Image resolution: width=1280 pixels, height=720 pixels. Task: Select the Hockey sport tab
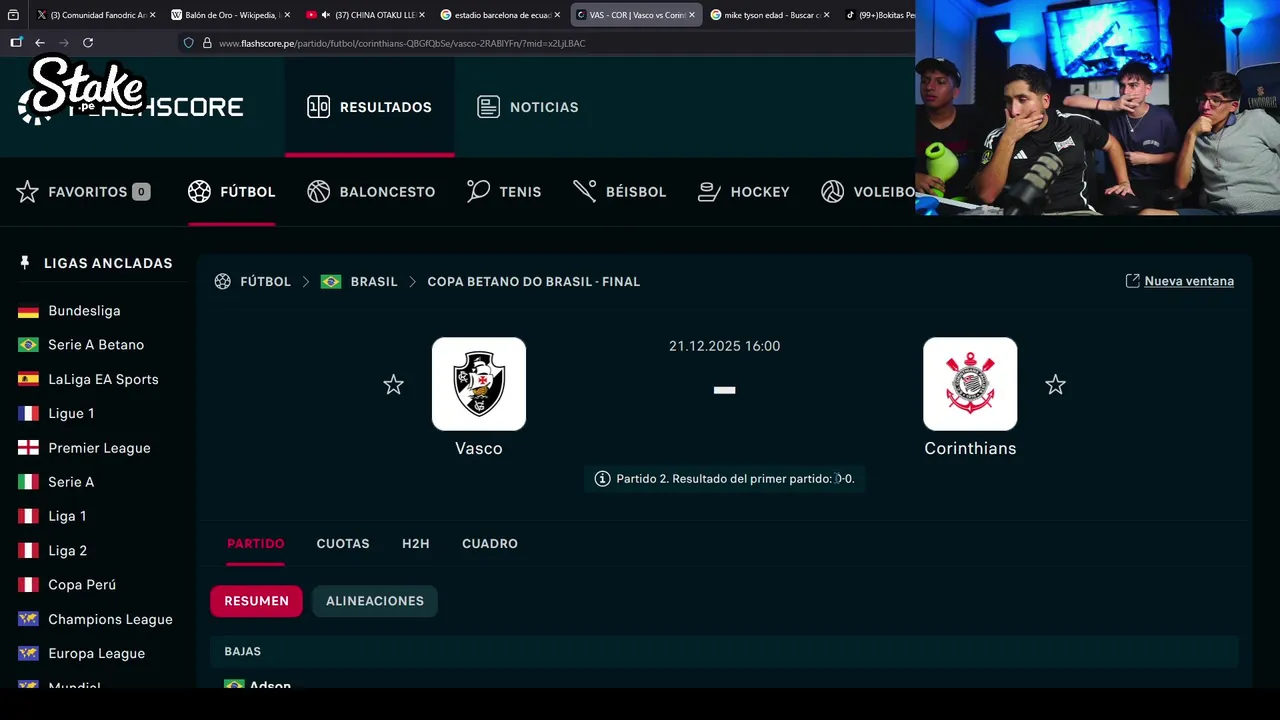click(743, 192)
